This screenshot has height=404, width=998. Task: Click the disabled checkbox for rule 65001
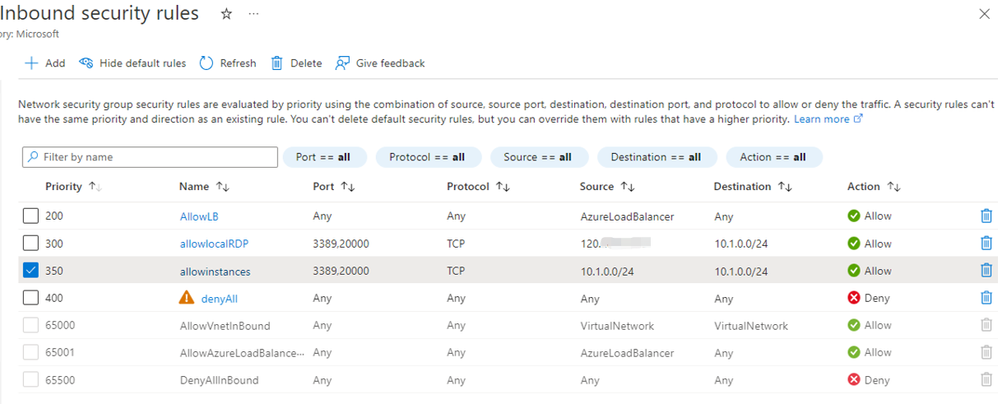coord(31,352)
